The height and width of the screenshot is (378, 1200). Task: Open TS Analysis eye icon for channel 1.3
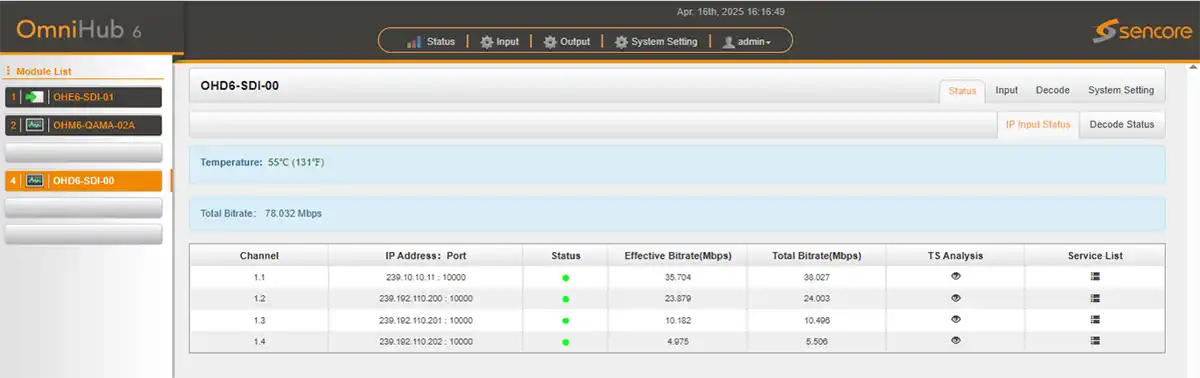(x=955, y=319)
